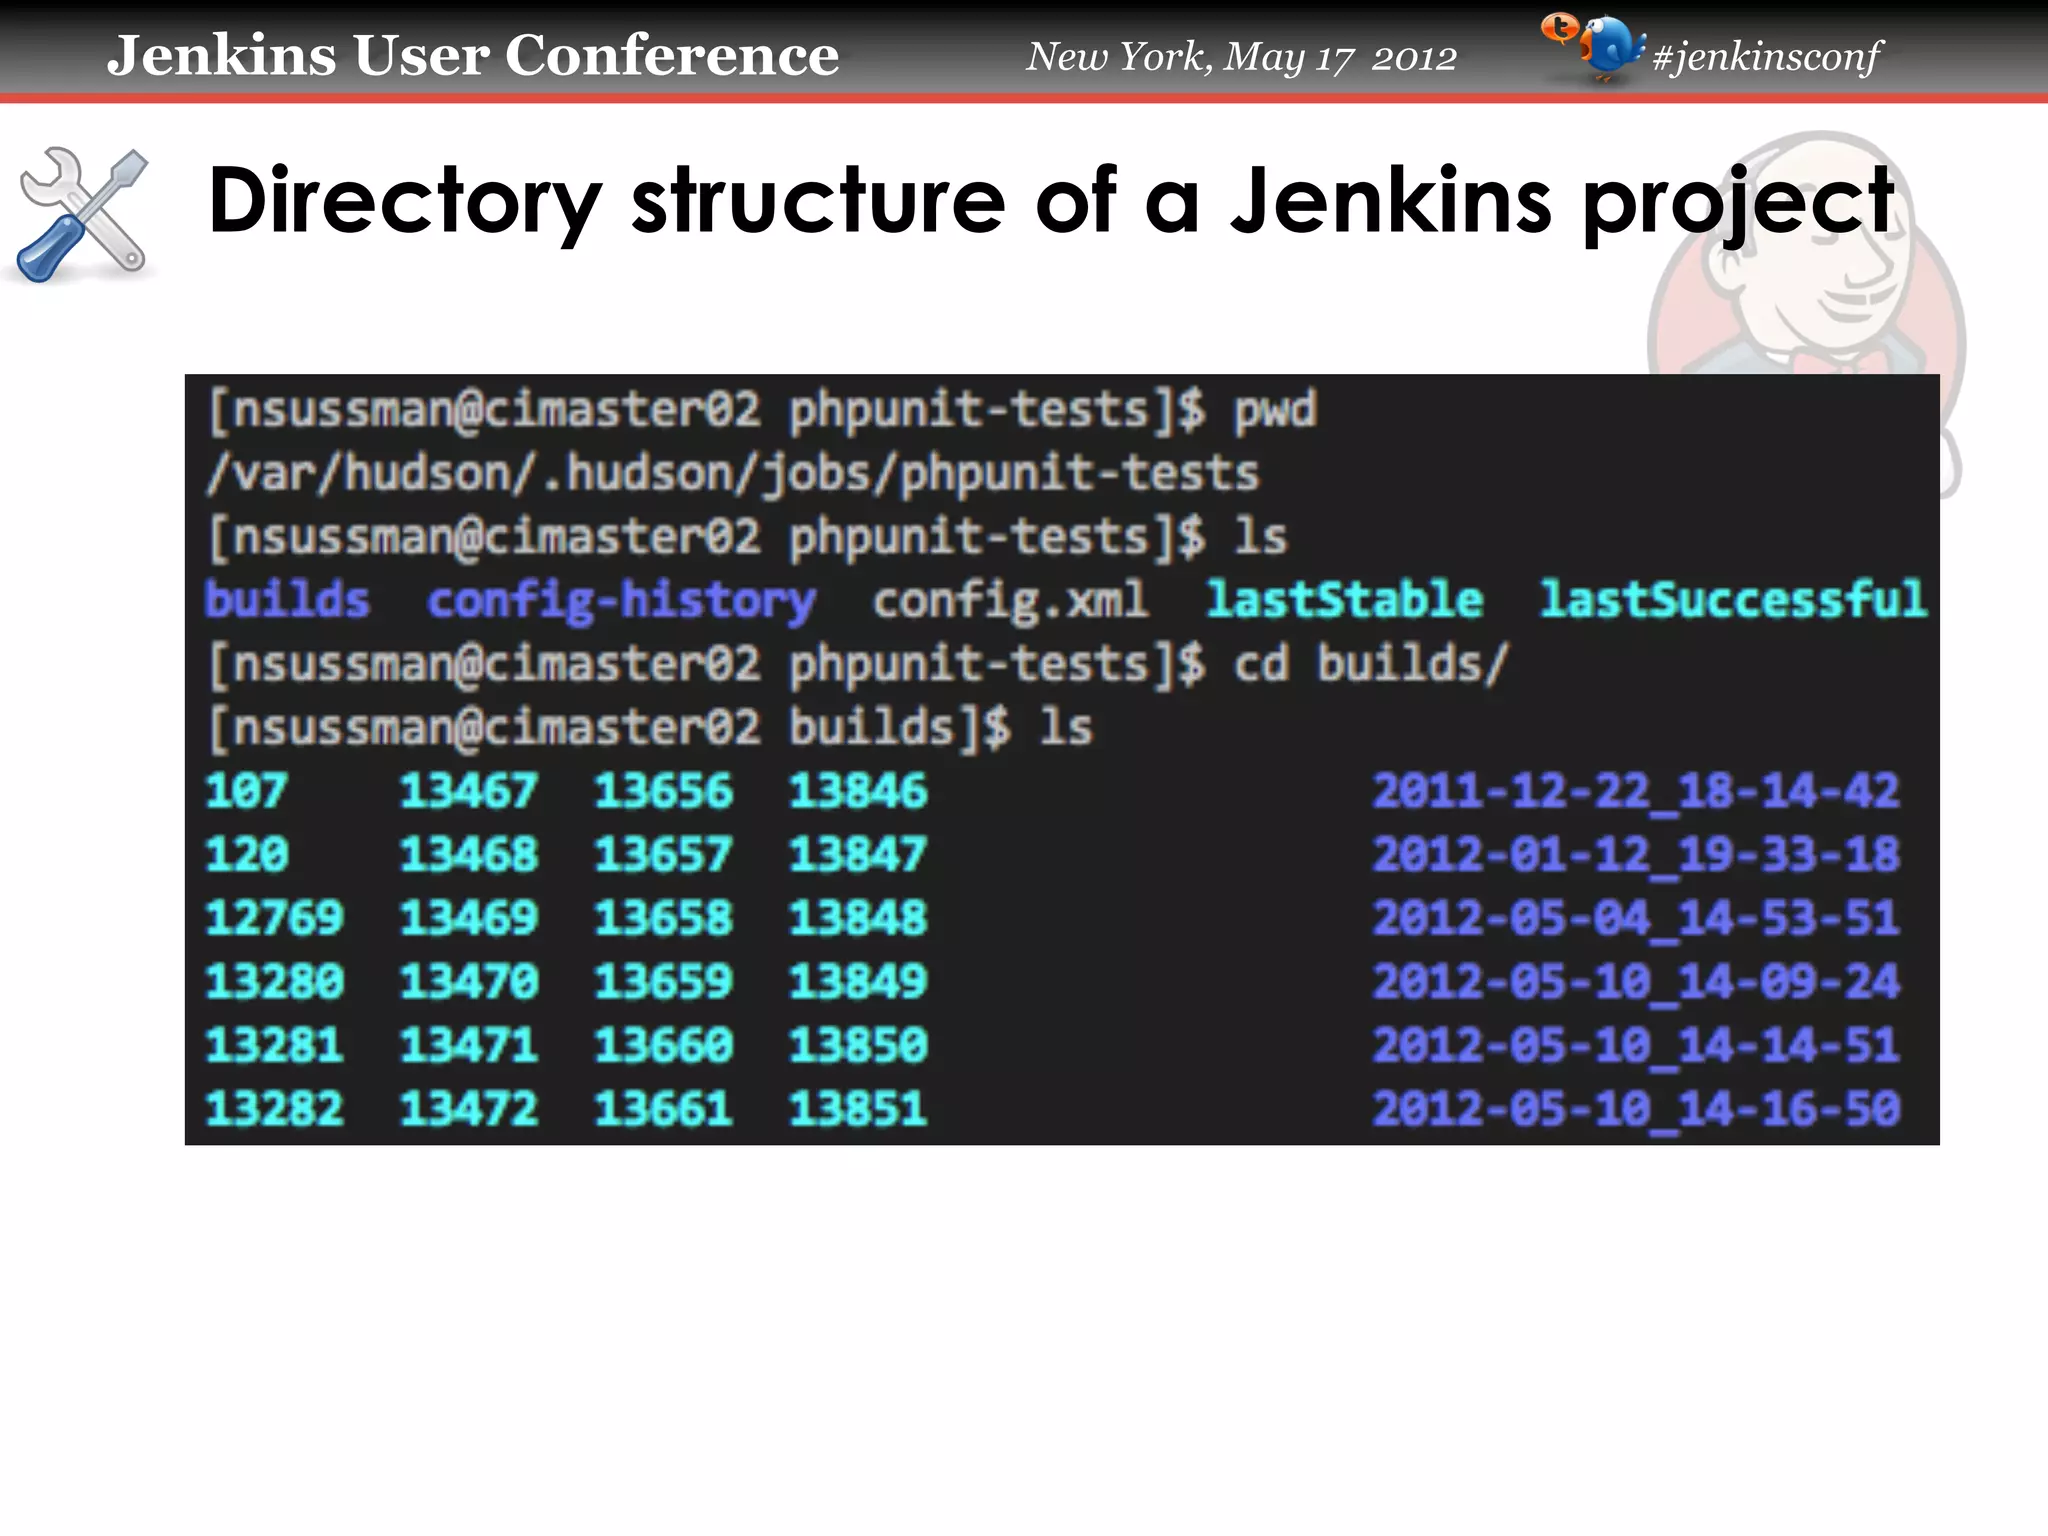The height and width of the screenshot is (1536, 2048).
Task: Click the 'pwd' command line
Action: coord(761,411)
